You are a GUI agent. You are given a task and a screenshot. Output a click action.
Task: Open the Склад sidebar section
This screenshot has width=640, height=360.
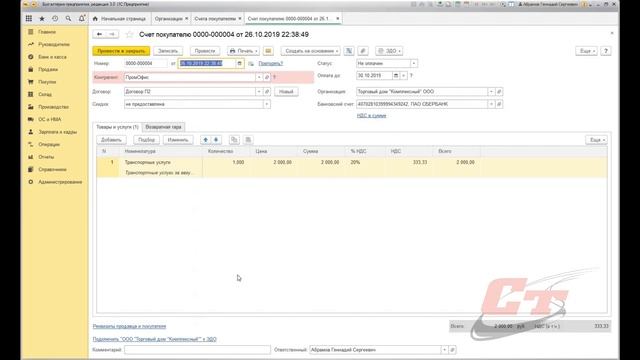click(x=45, y=94)
